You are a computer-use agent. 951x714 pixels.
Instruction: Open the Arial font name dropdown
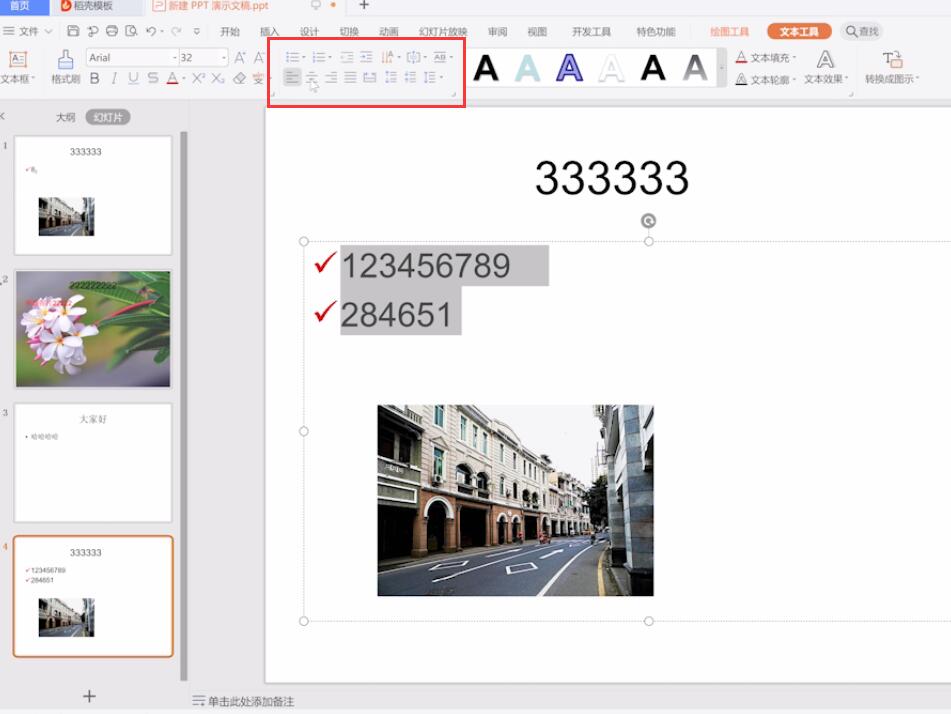point(175,58)
